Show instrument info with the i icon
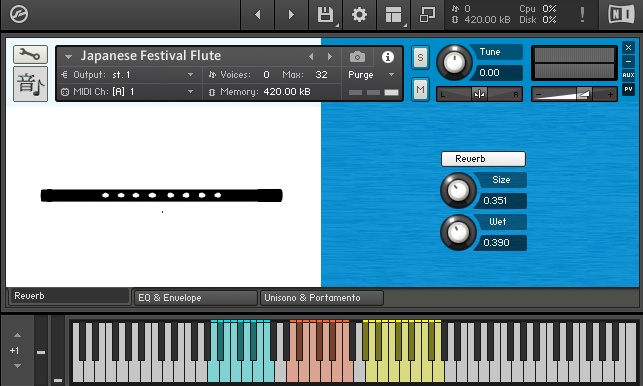Viewport: 643px width, 386px height. click(388, 57)
